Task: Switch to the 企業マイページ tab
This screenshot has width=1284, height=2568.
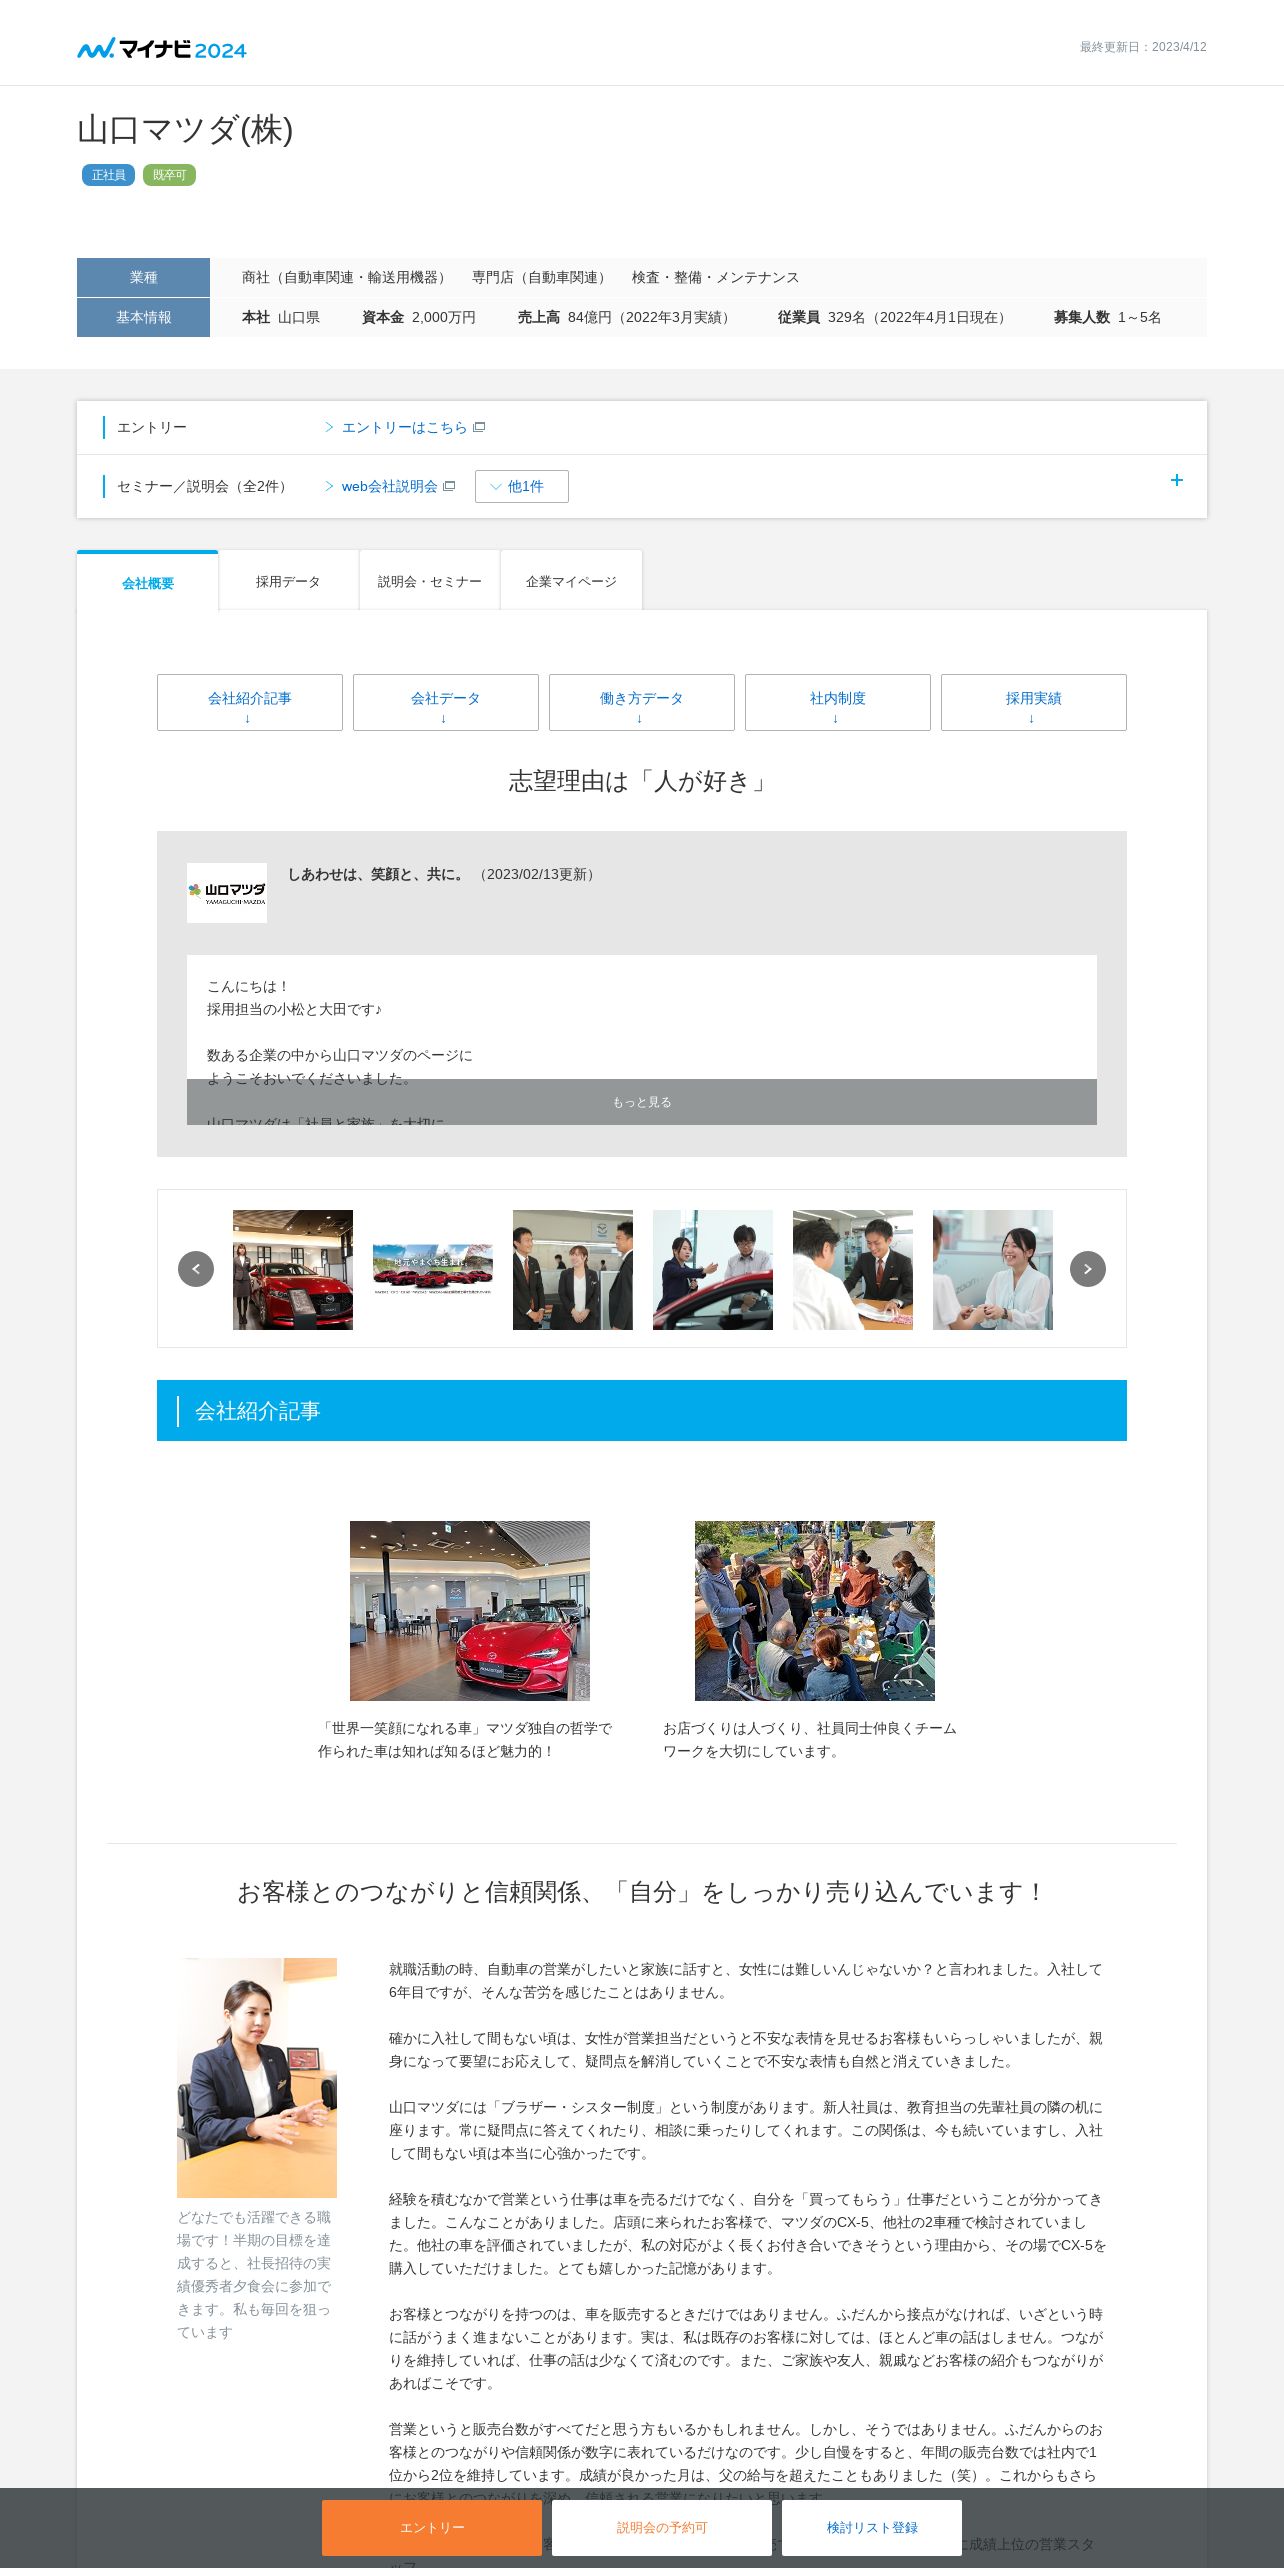Action: (x=571, y=580)
